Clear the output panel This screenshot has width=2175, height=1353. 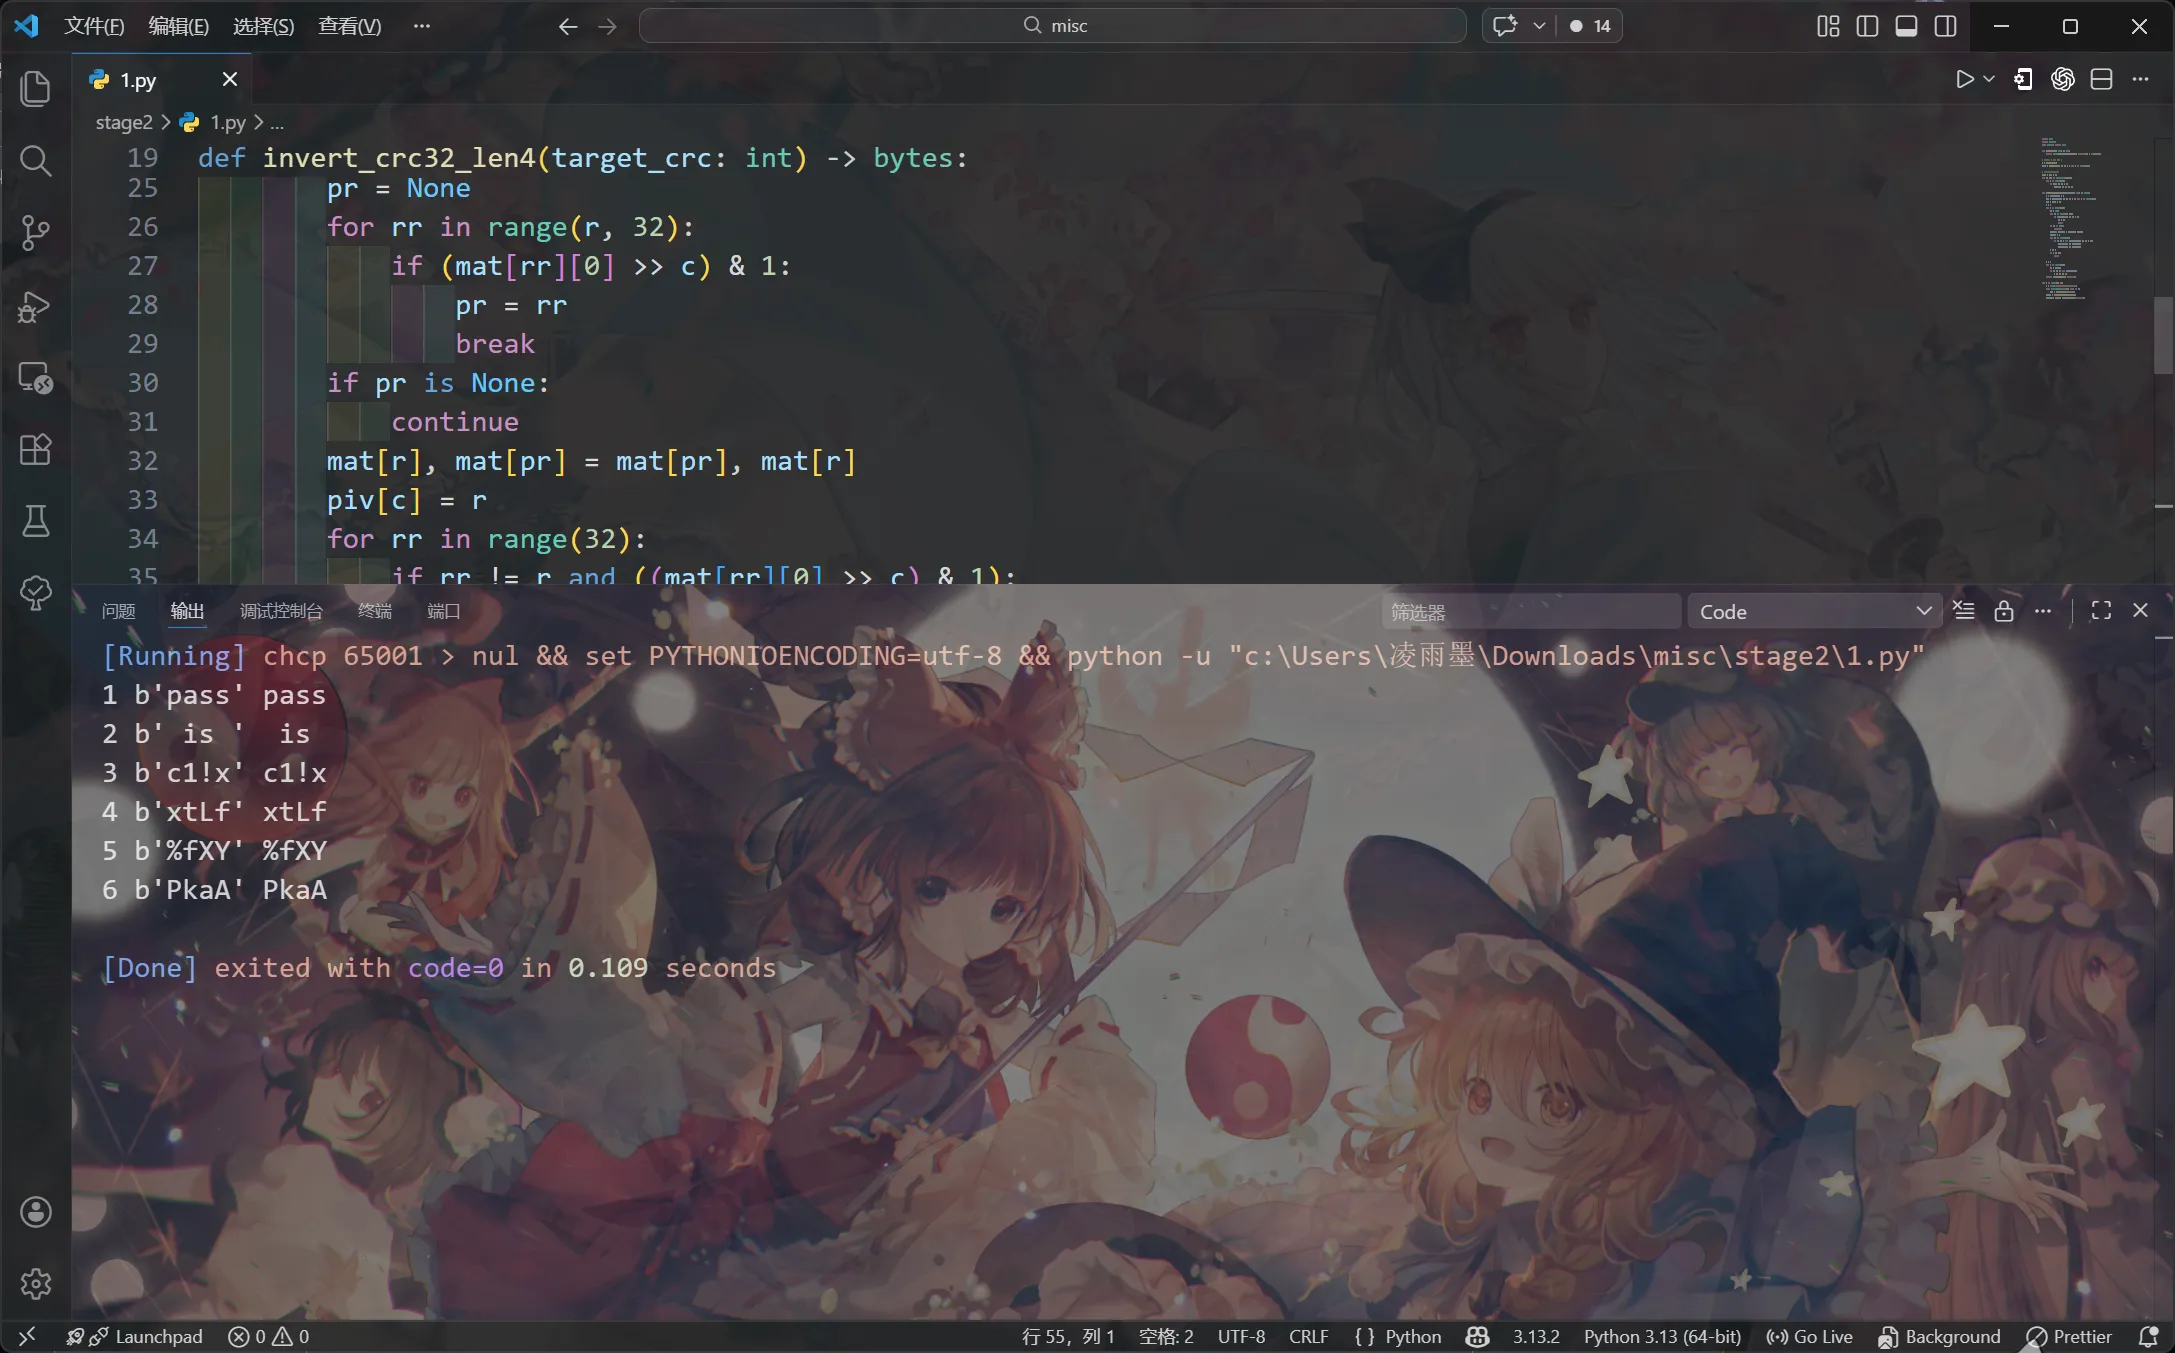click(x=1964, y=611)
